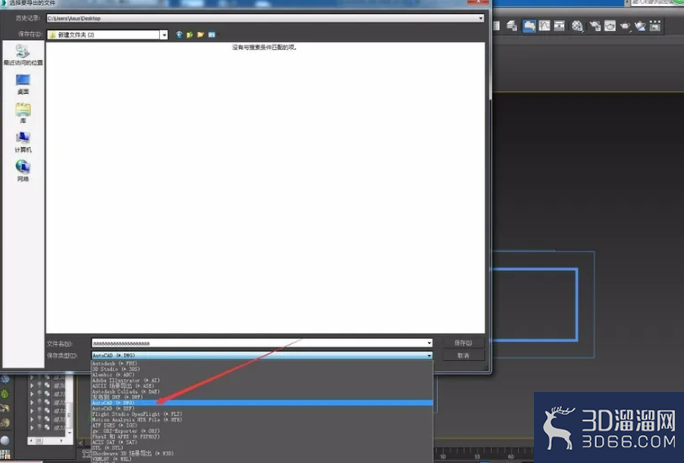Create a new folder with the folder icon
Viewport: 684px width, 463px height.
click(x=201, y=34)
